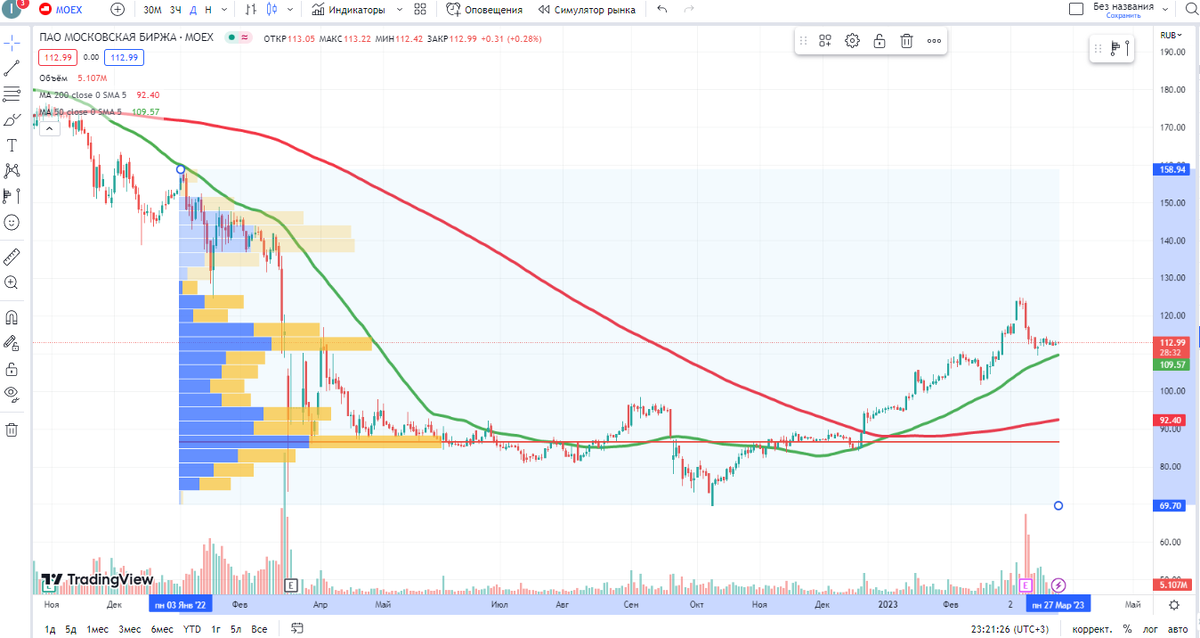Toggle lock all drawings in left toolbar

point(12,369)
